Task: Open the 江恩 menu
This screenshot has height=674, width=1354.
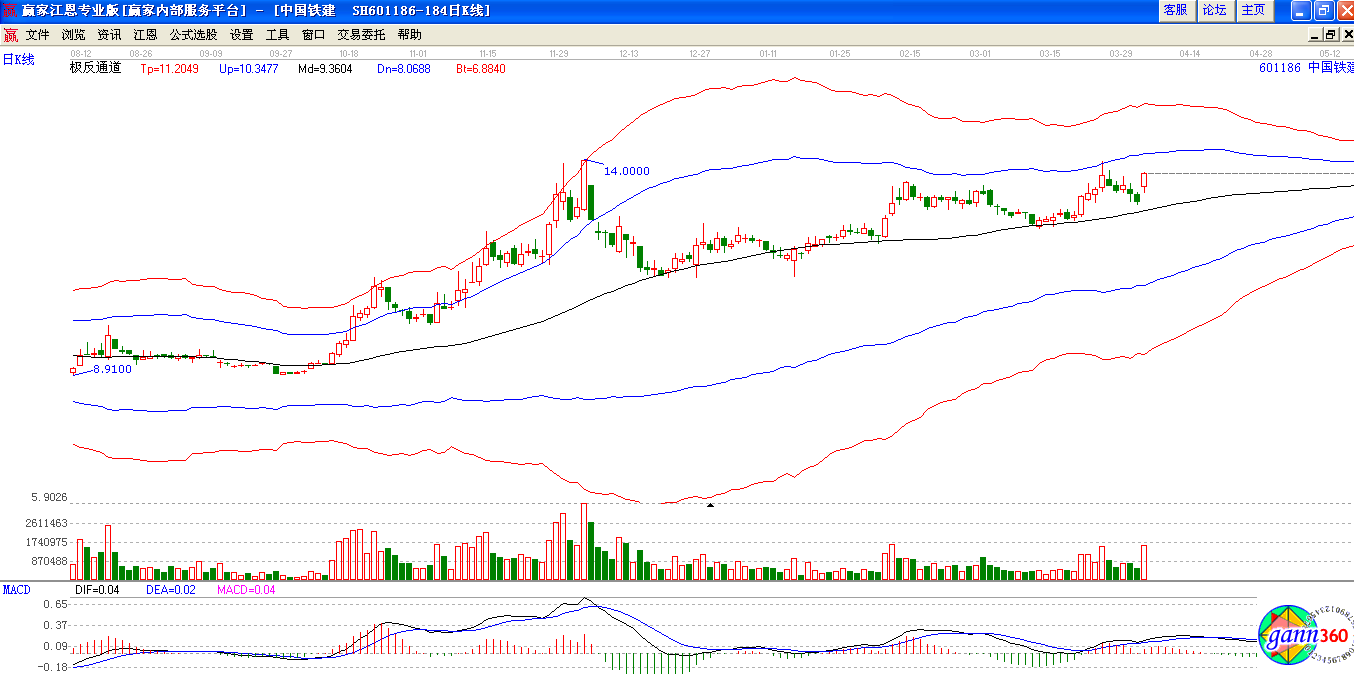Action: (145, 34)
